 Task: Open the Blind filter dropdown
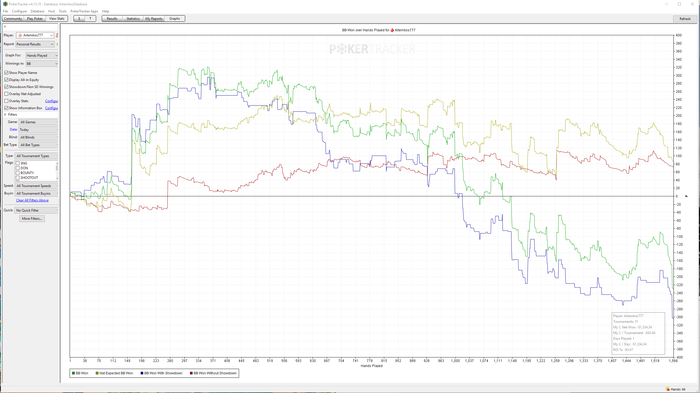[38, 137]
